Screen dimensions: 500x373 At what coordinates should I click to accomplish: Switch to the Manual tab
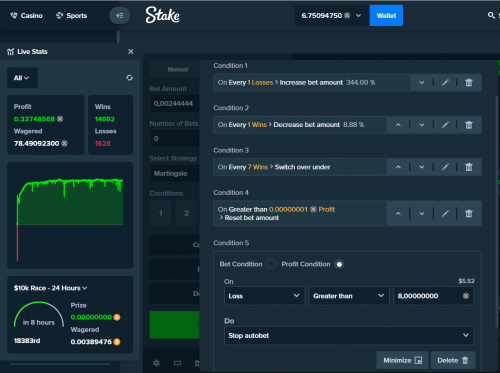pyautogui.click(x=178, y=69)
